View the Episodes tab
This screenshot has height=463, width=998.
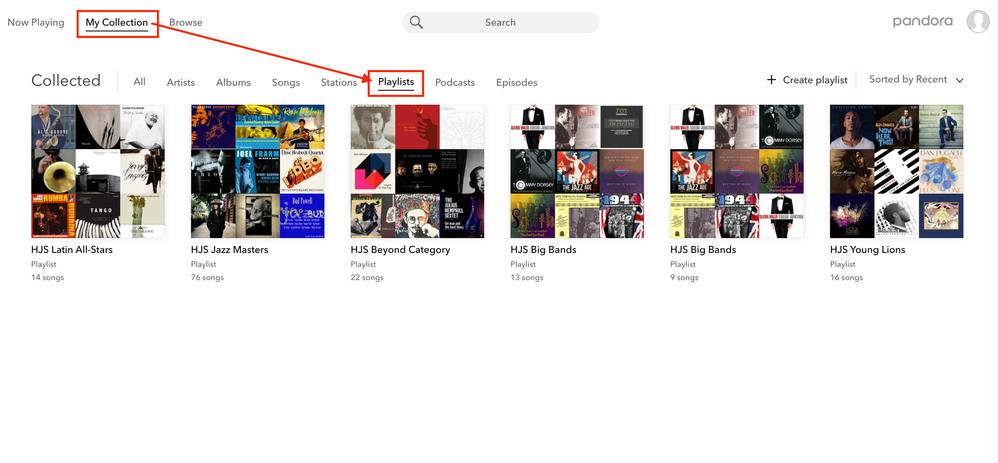click(x=516, y=82)
